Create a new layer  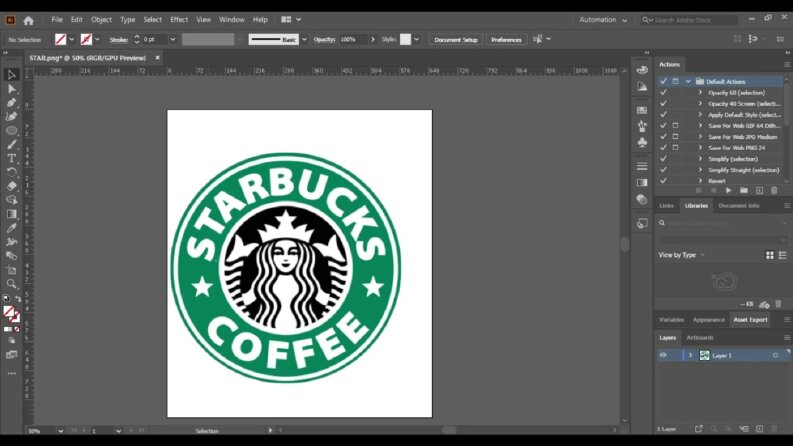(x=759, y=429)
